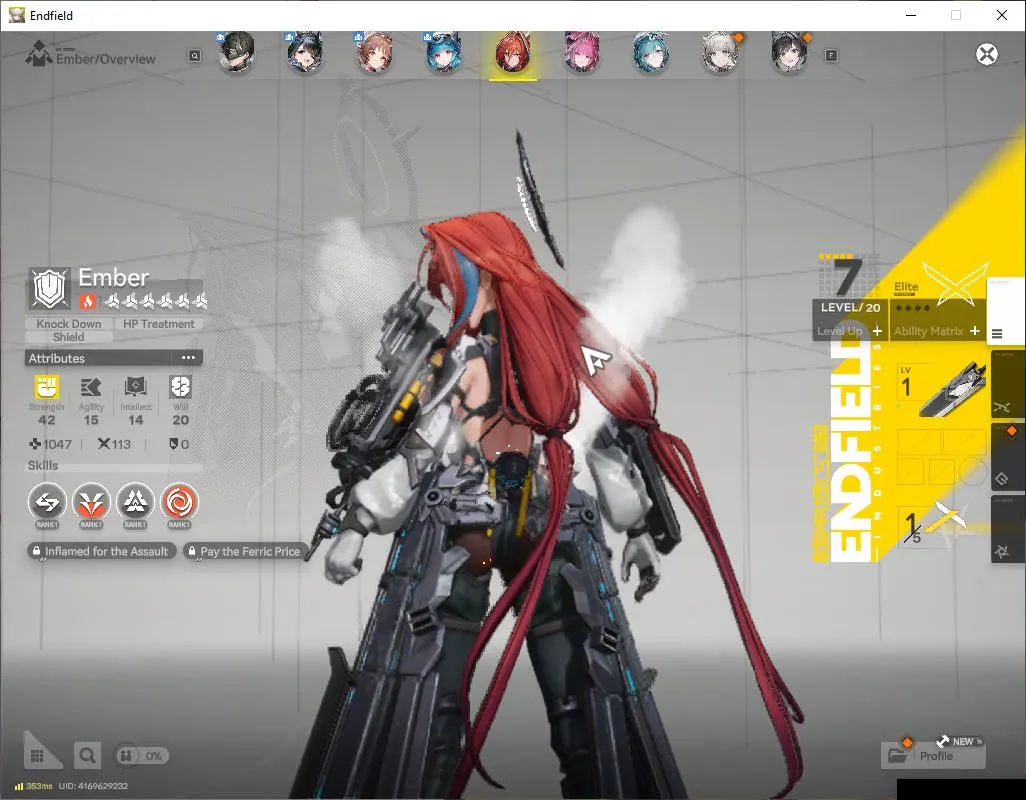Open the Shield tag

point(69,337)
